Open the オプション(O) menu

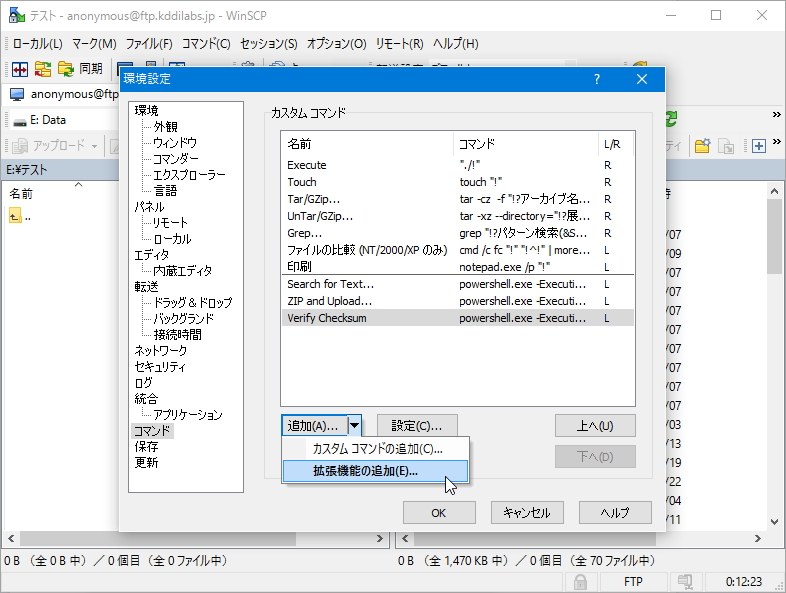[337, 44]
